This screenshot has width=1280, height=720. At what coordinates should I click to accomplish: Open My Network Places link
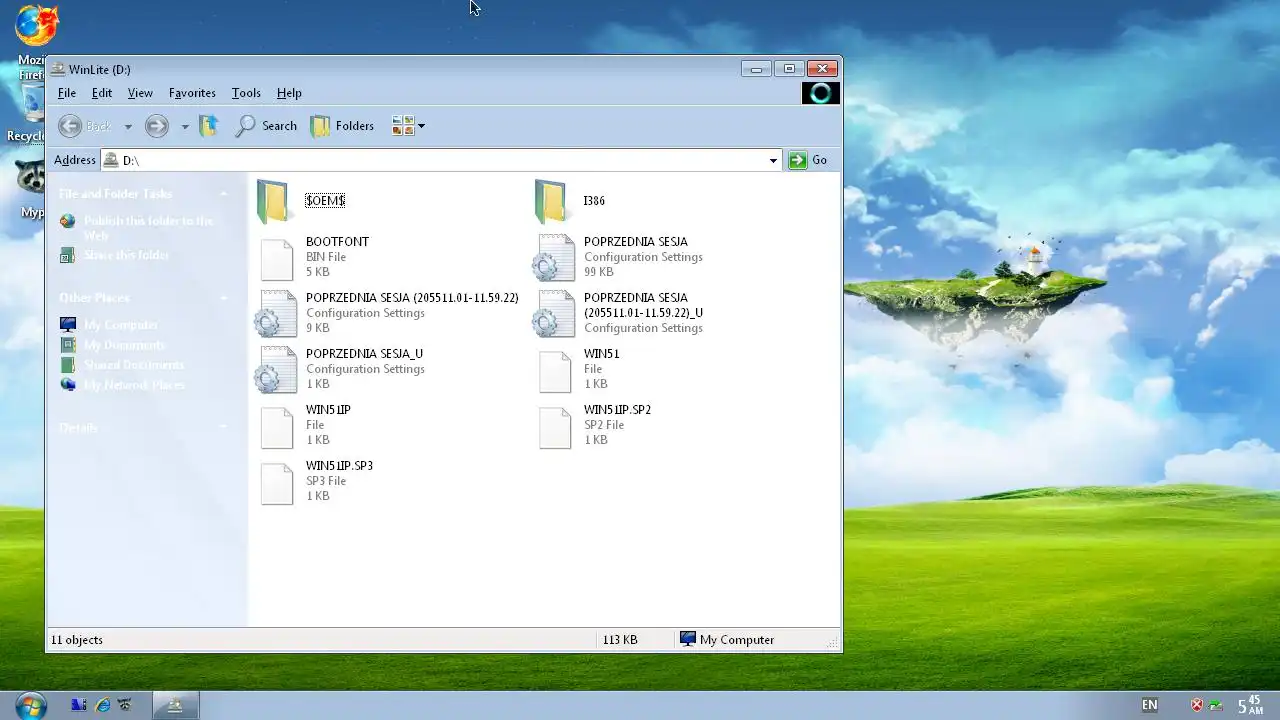click(x=134, y=385)
